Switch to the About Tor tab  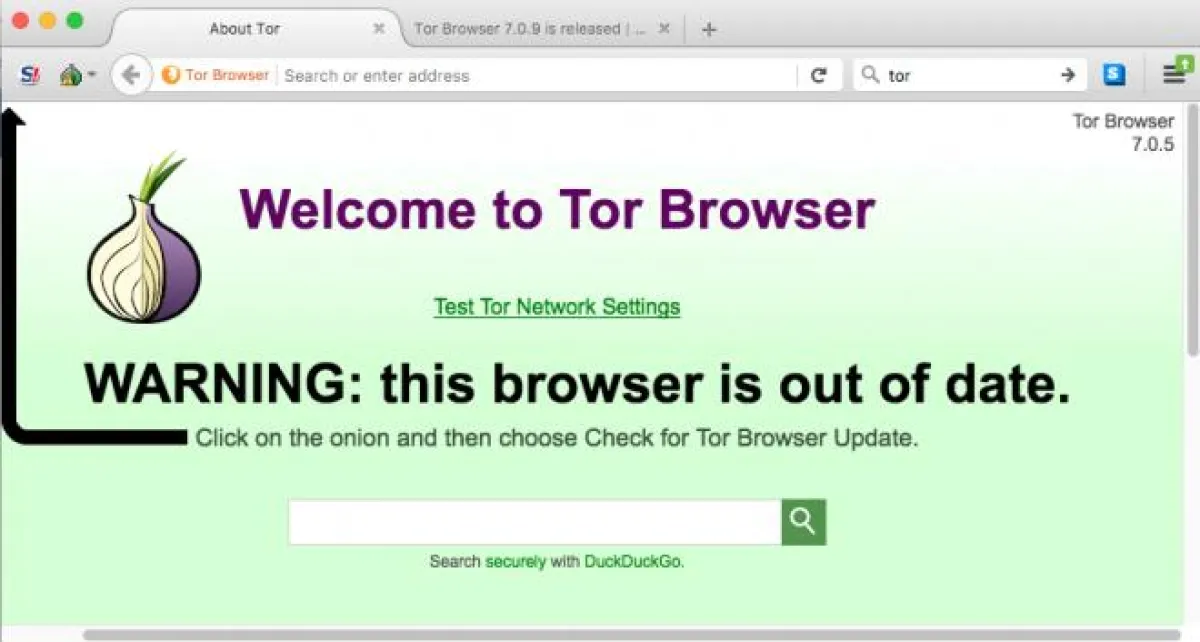(x=245, y=29)
